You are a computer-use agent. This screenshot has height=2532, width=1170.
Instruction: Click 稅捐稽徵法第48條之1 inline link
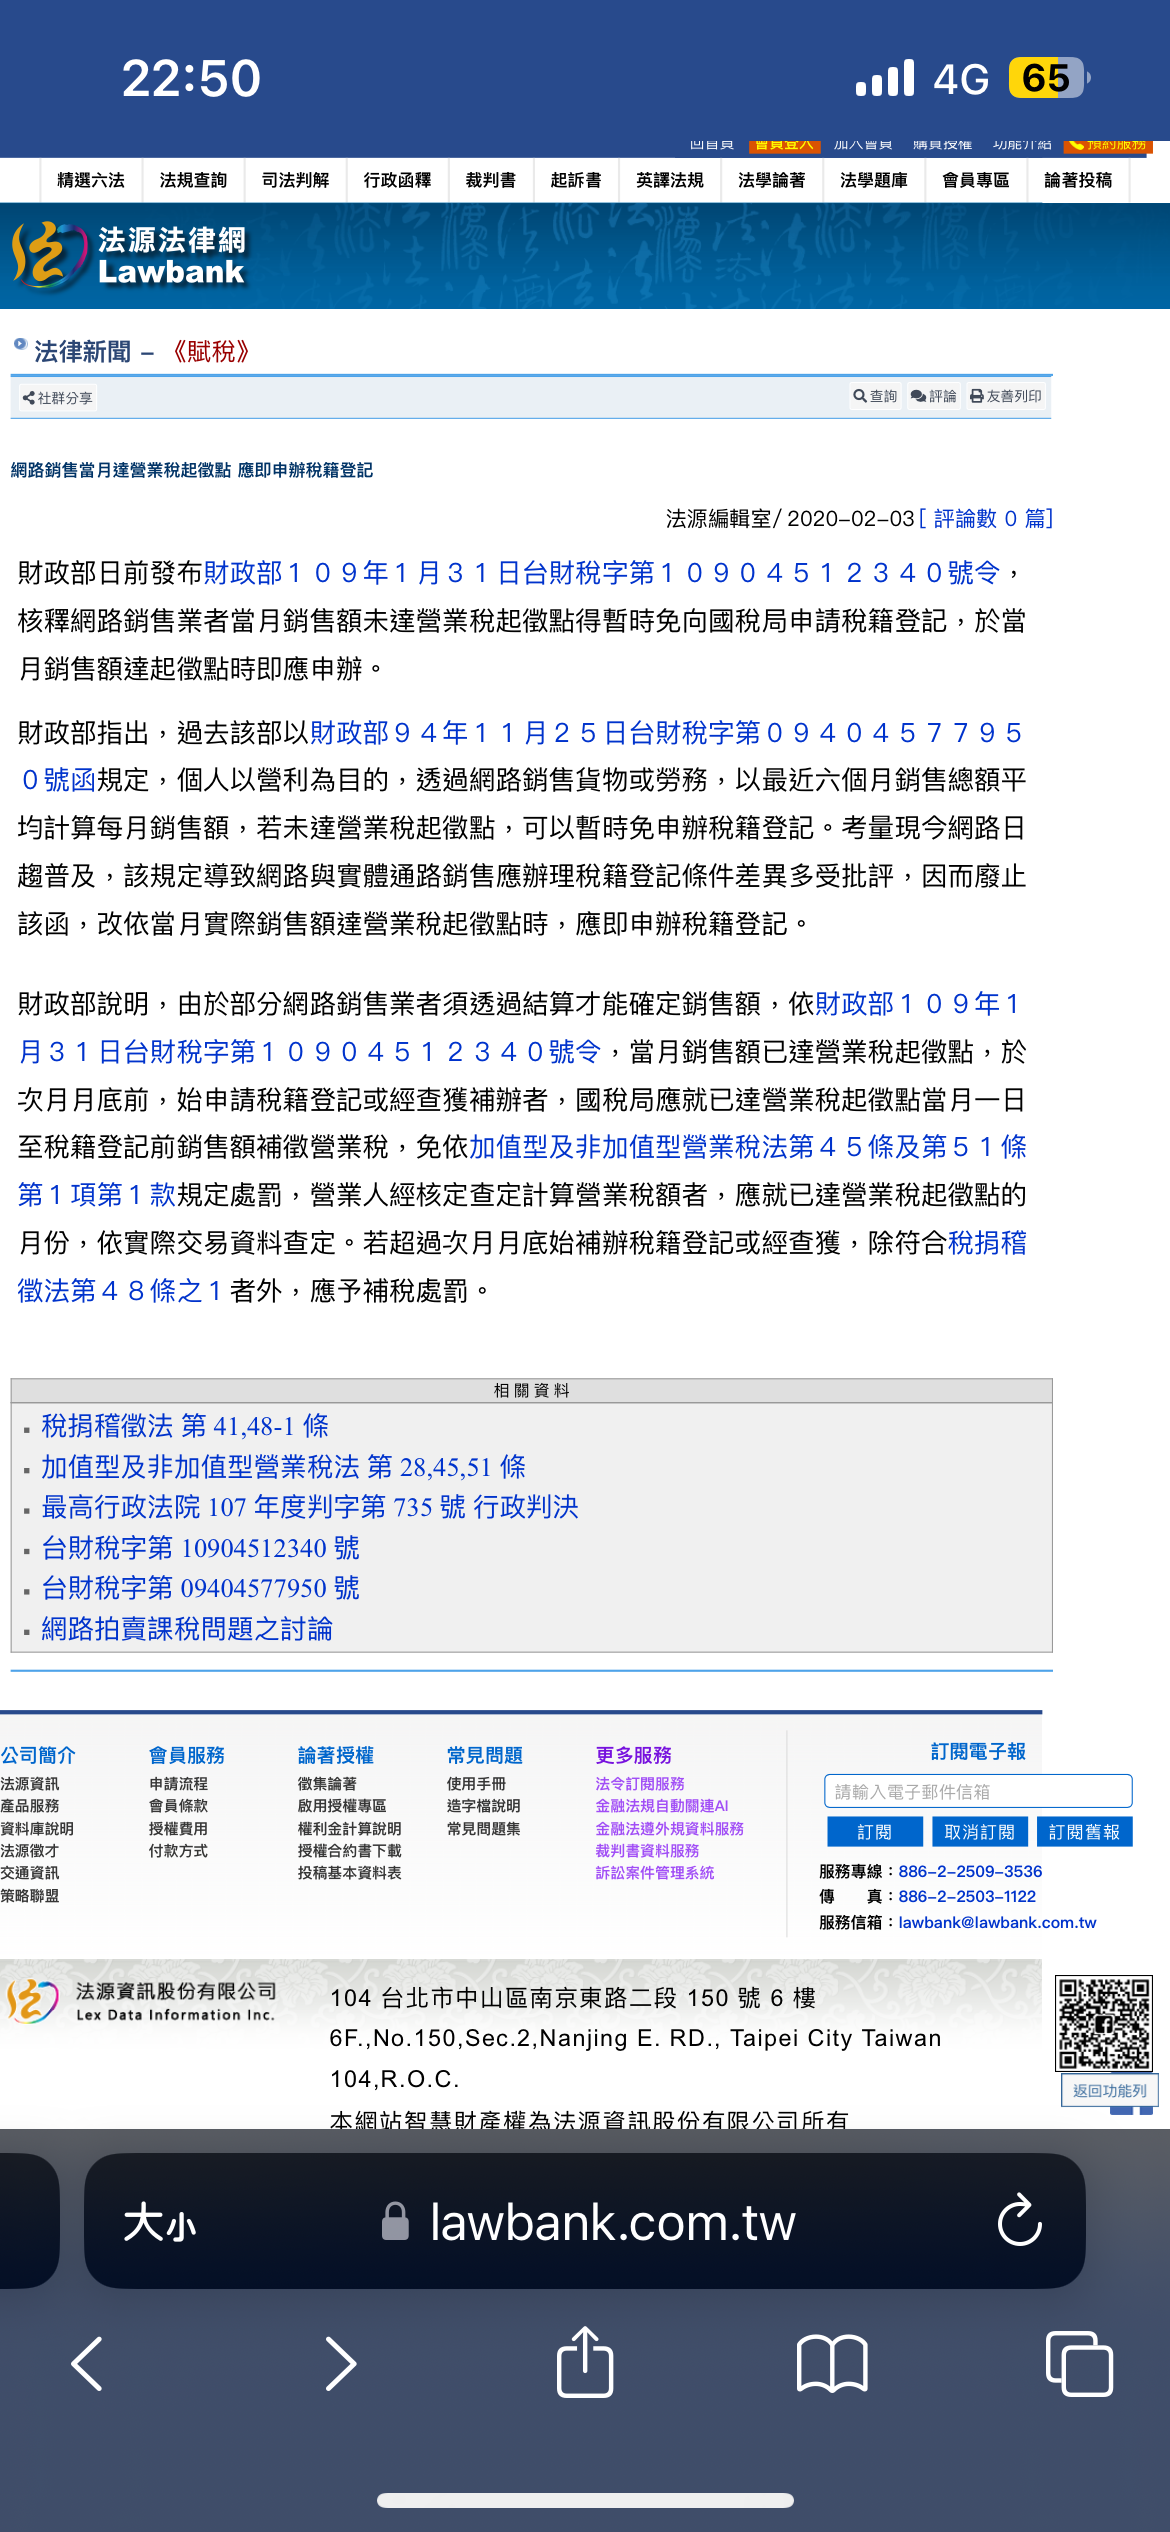click(120, 1291)
